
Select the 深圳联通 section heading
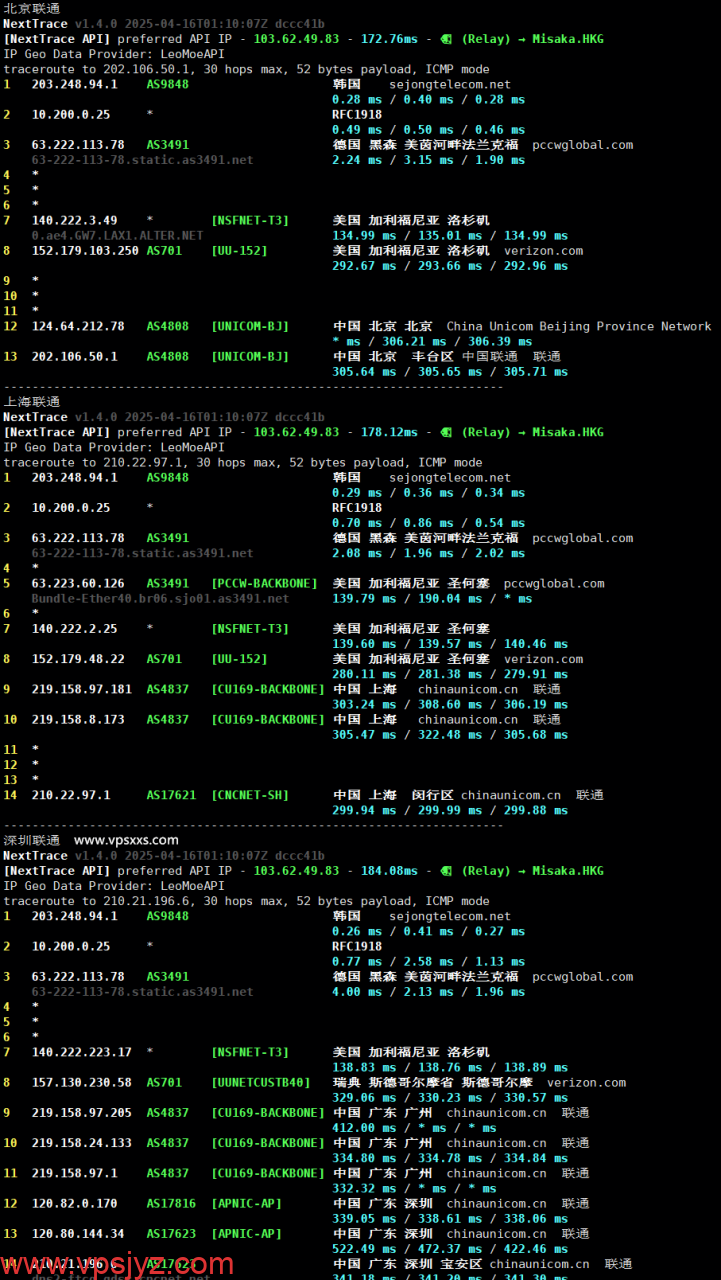[x=32, y=840]
